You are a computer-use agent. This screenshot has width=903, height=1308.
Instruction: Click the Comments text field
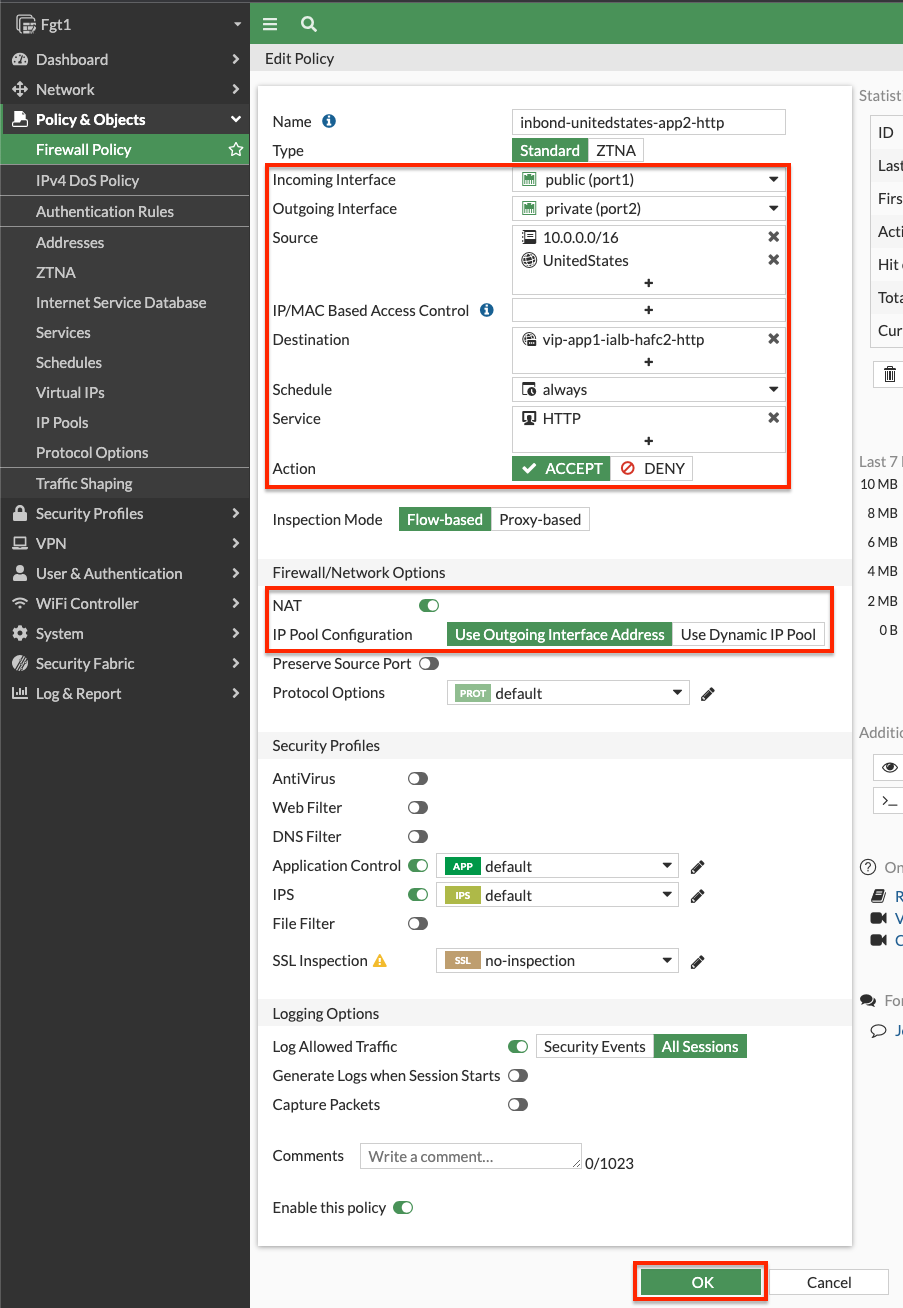point(471,1156)
